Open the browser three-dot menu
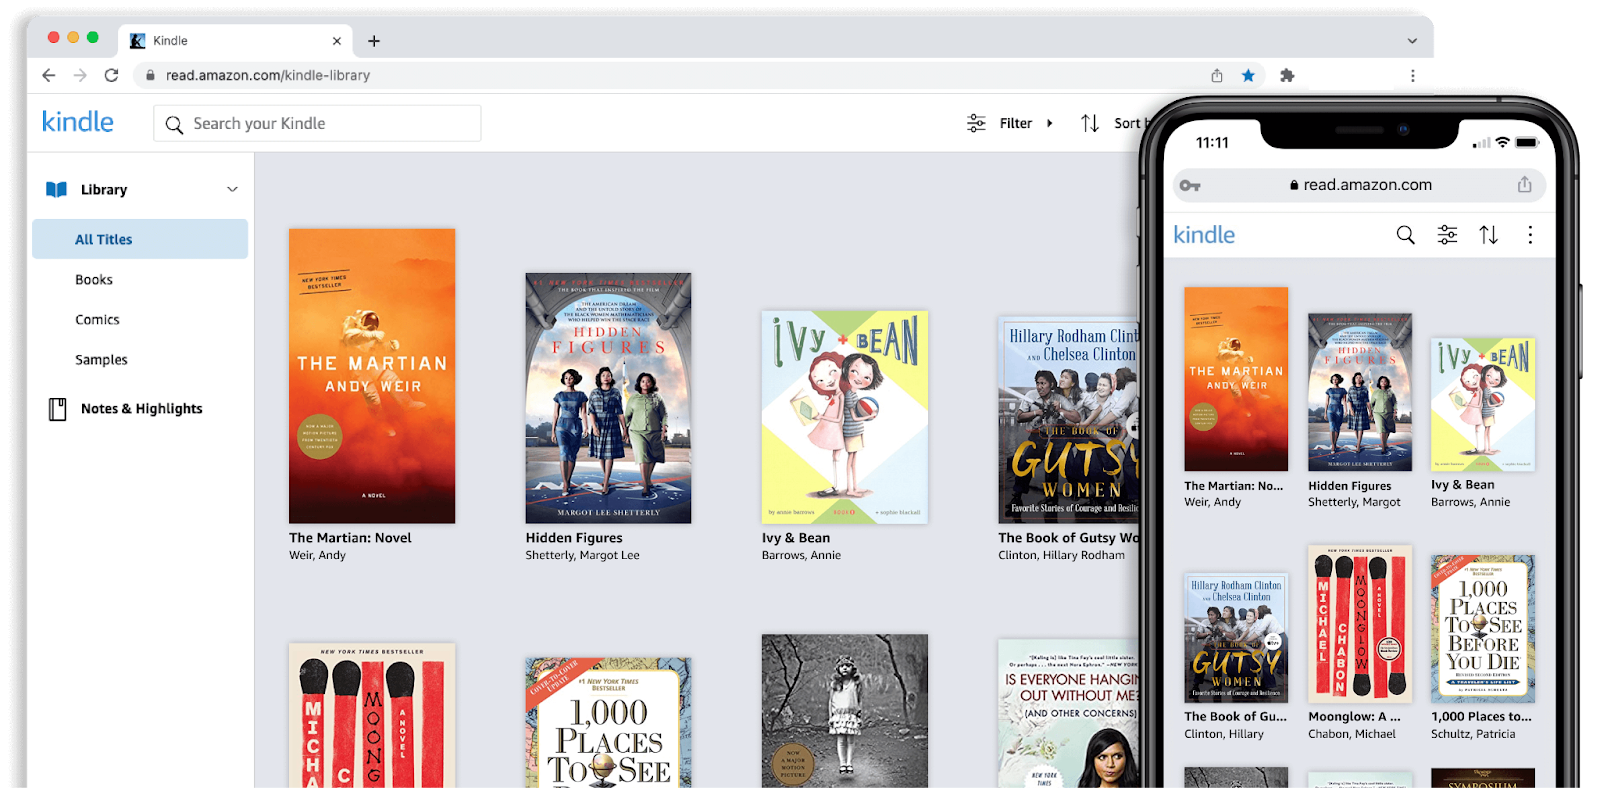Screen dimensions: 1600x788 [1412, 75]
